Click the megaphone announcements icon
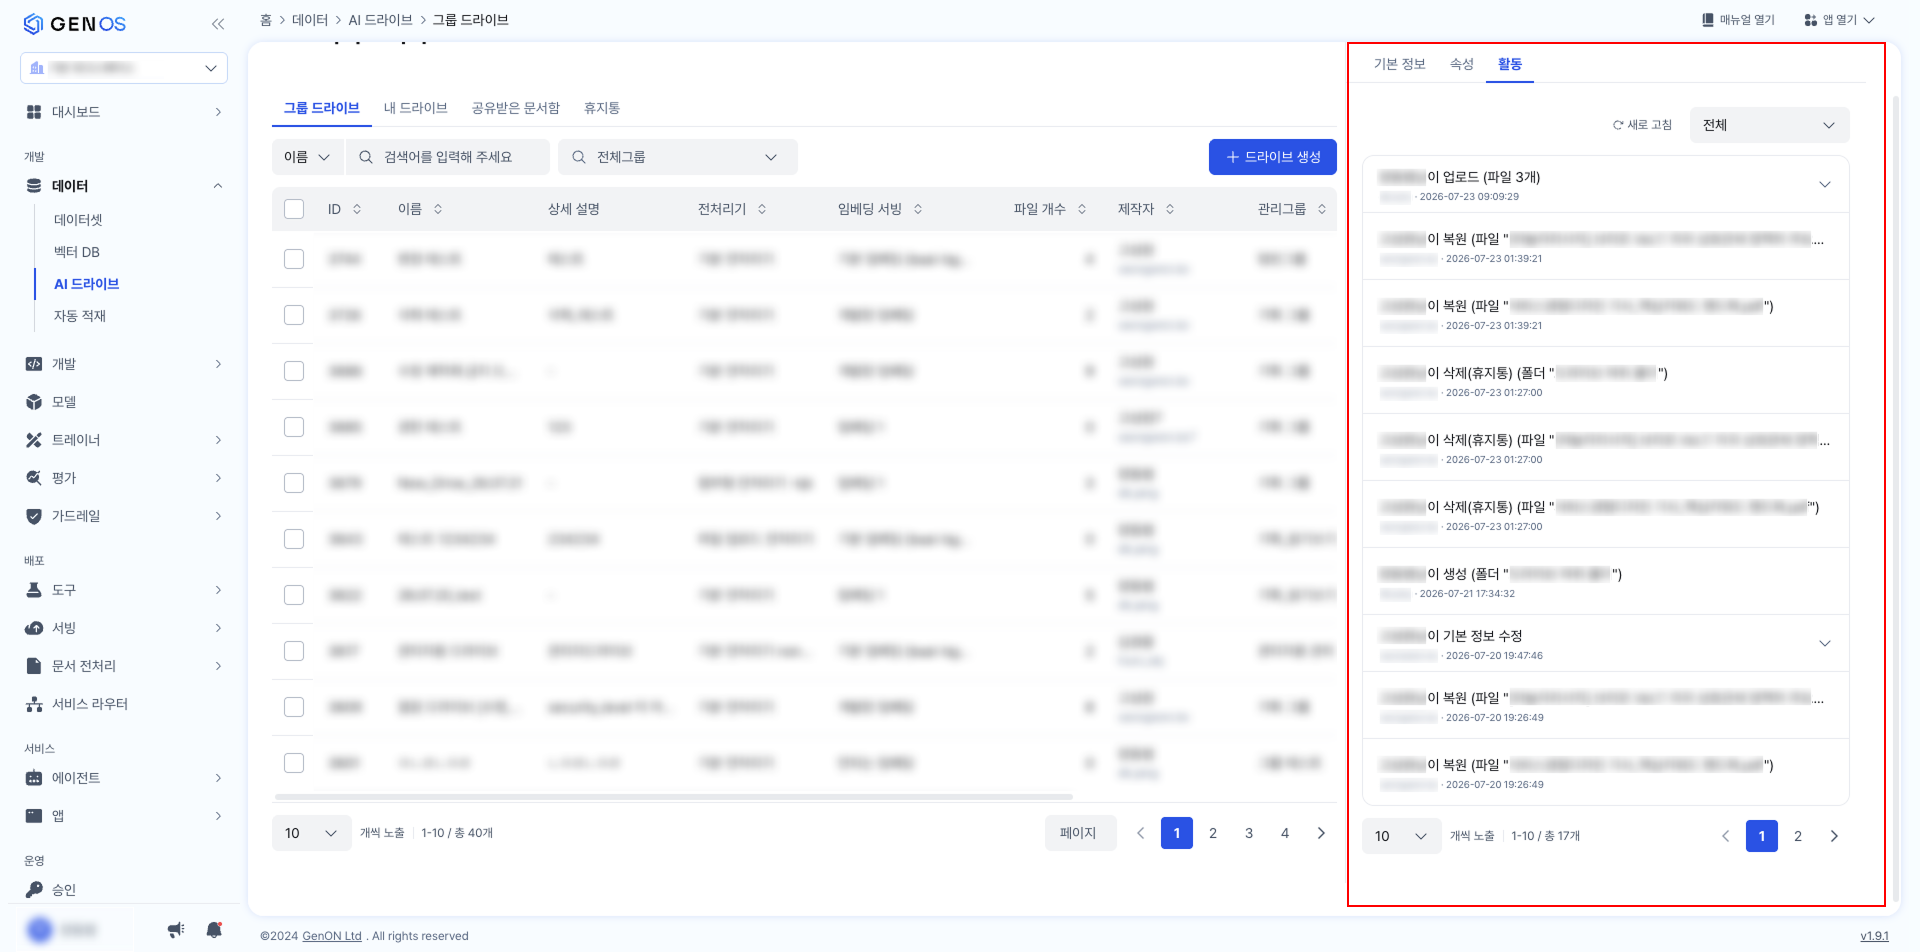This screenshot has width=1920, height=952. (176, 930)
